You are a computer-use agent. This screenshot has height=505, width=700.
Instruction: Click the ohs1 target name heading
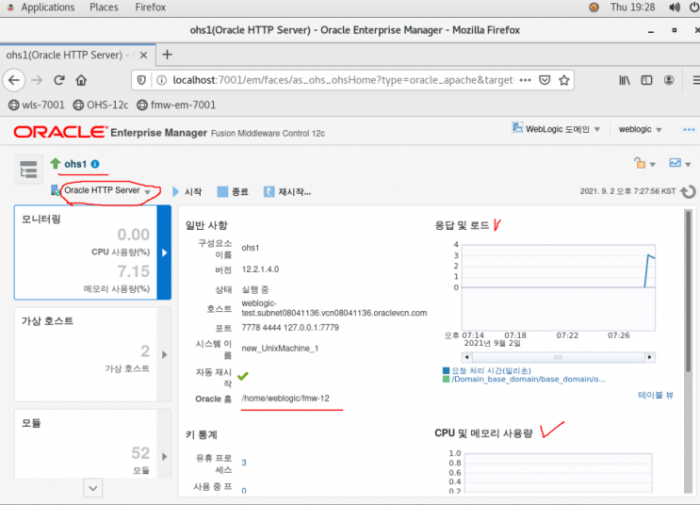pos(75,164)
